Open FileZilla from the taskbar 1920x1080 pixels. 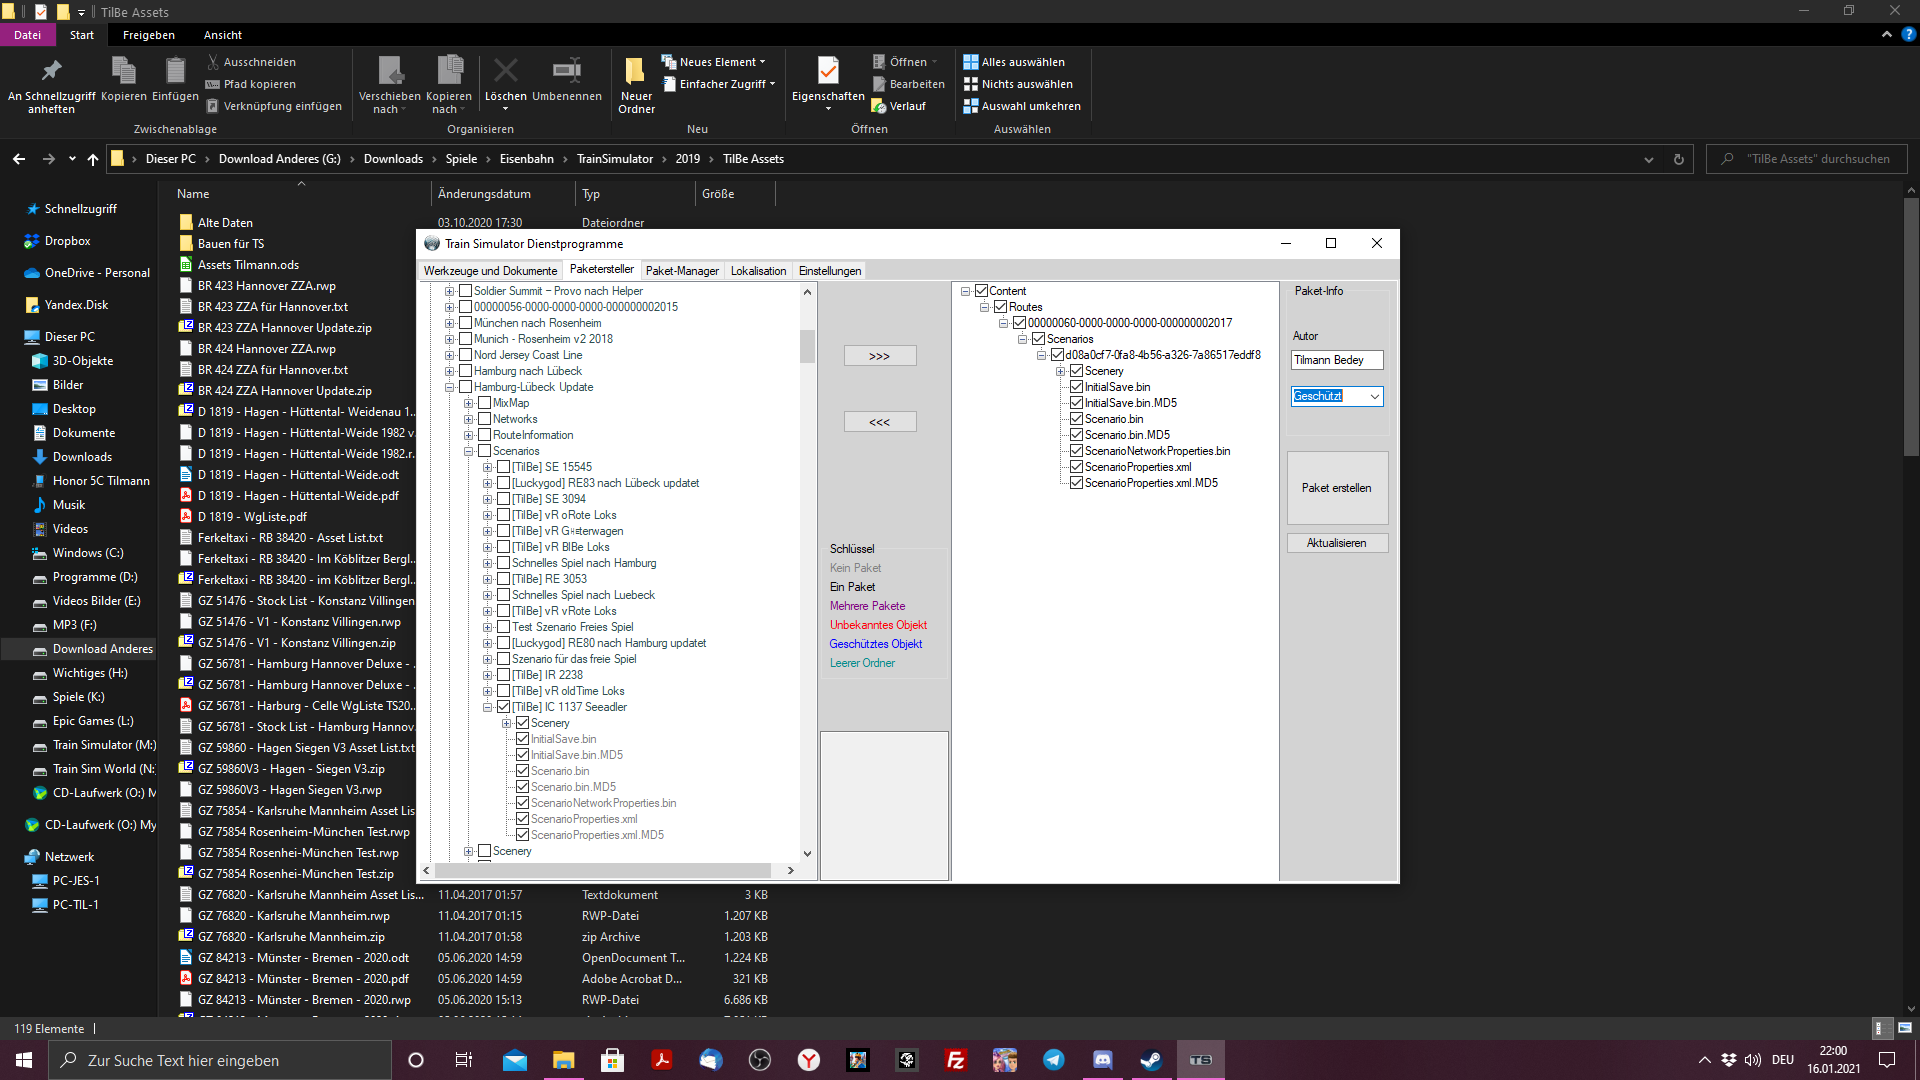click(955, 1060)
